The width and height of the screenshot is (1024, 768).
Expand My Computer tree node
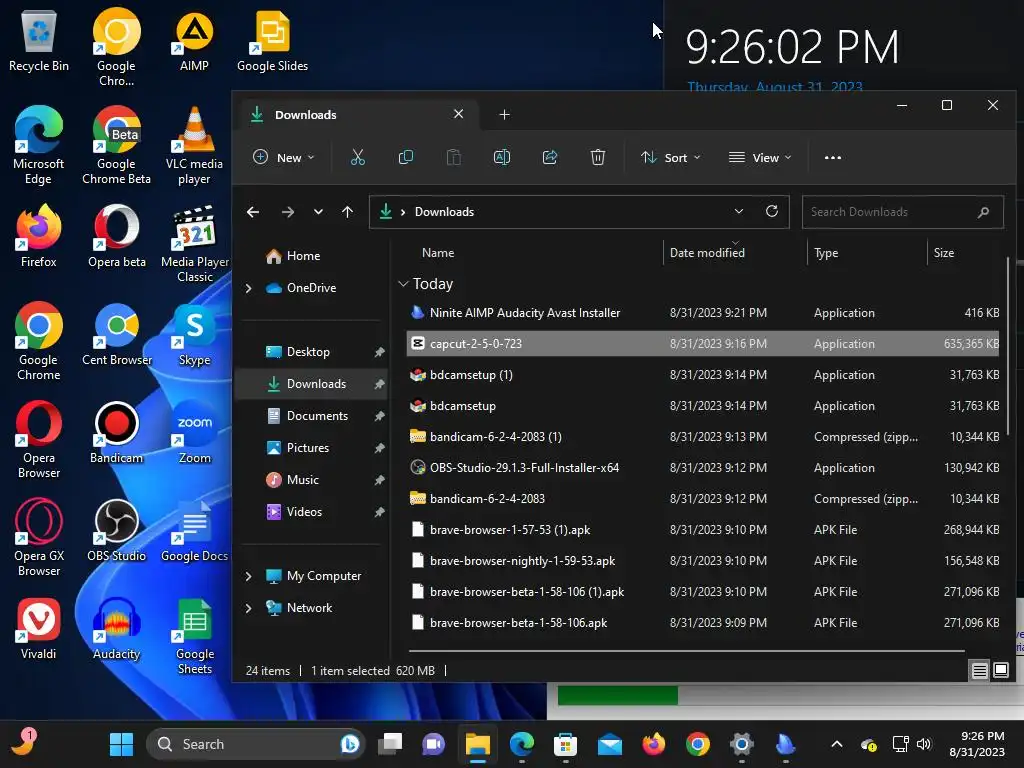pos(248,576)
